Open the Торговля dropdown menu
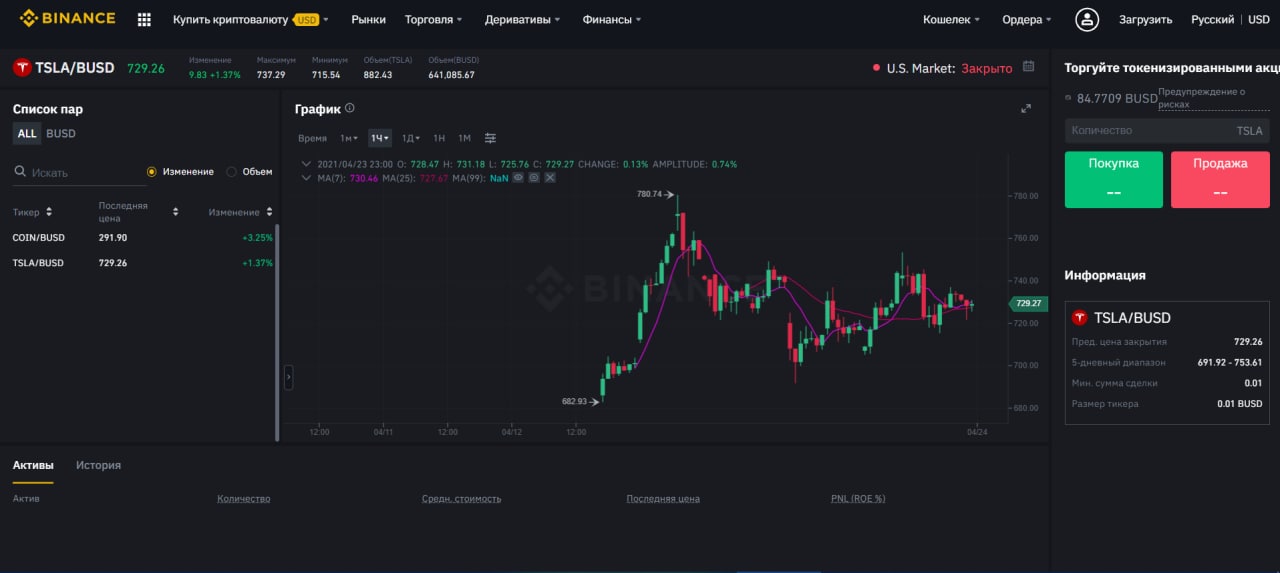 pyautogui.click(x=433, y=19)
